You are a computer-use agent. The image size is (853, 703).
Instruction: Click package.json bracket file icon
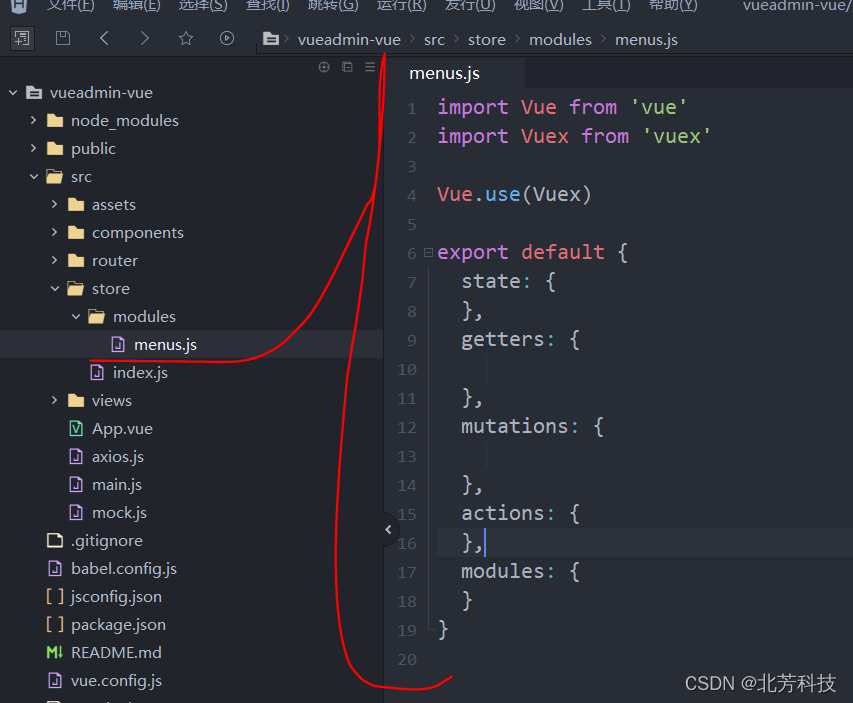click(54, 625)
